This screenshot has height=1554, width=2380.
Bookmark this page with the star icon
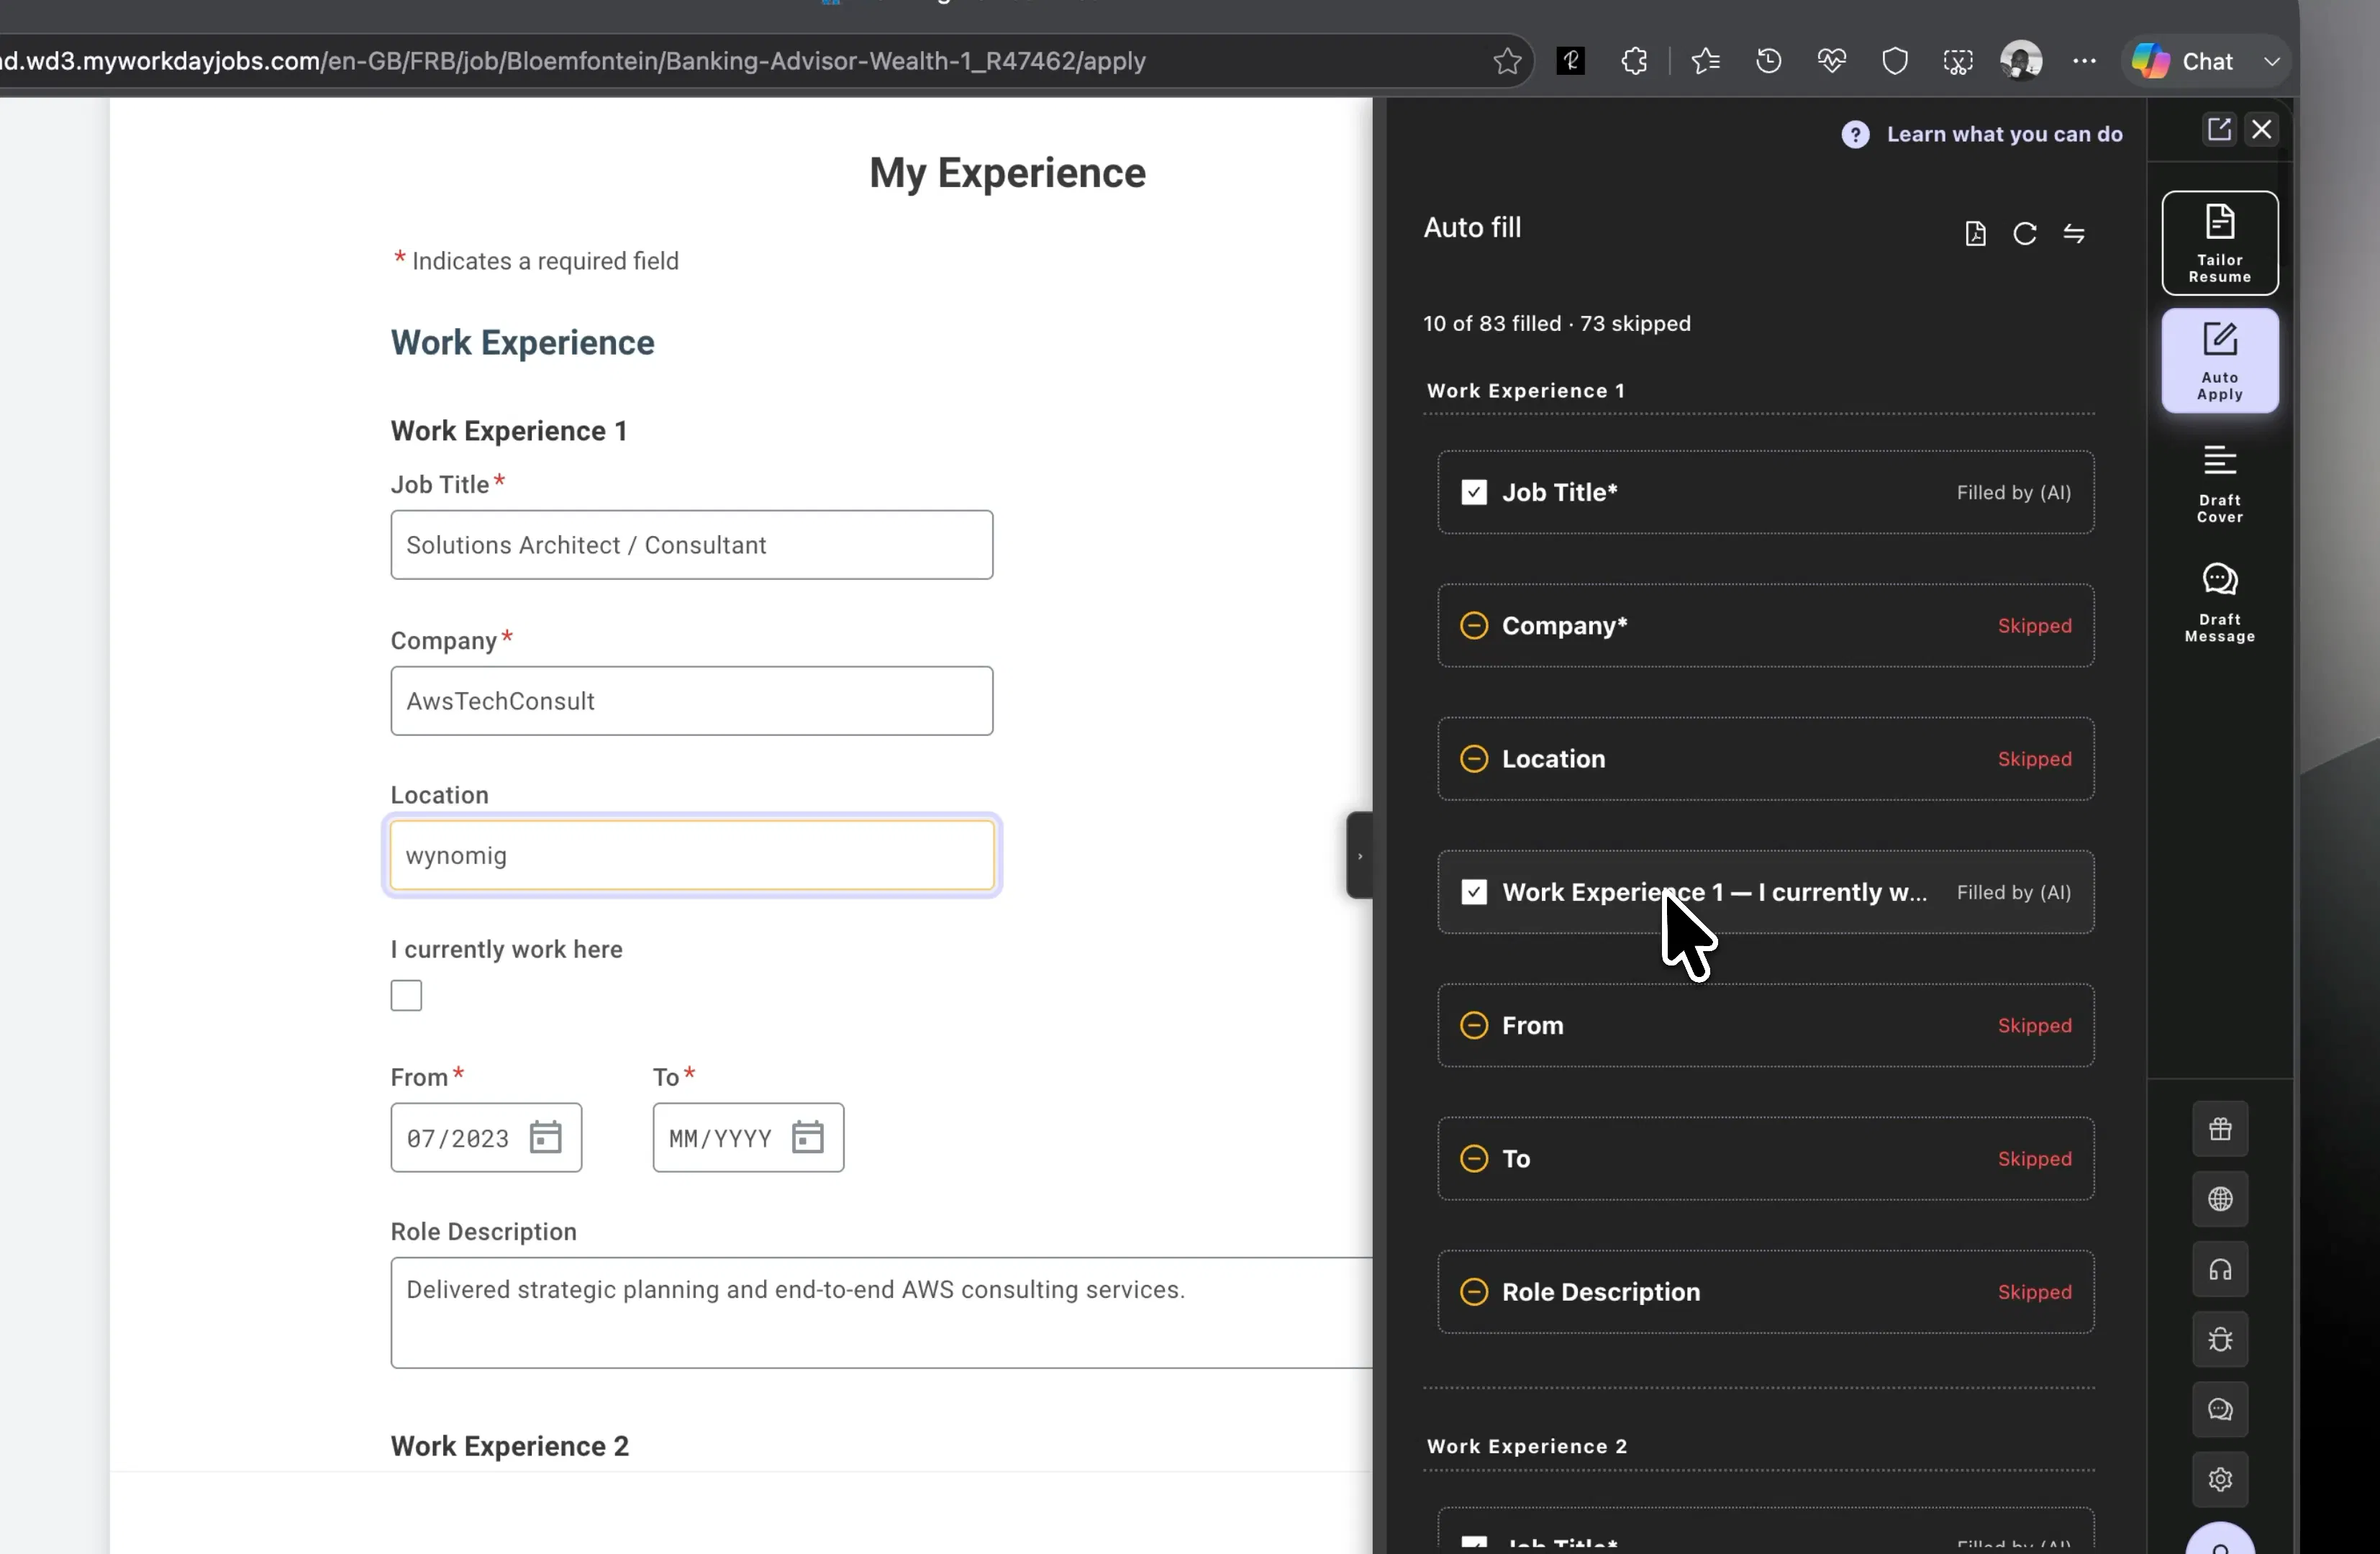point(1507,61)
